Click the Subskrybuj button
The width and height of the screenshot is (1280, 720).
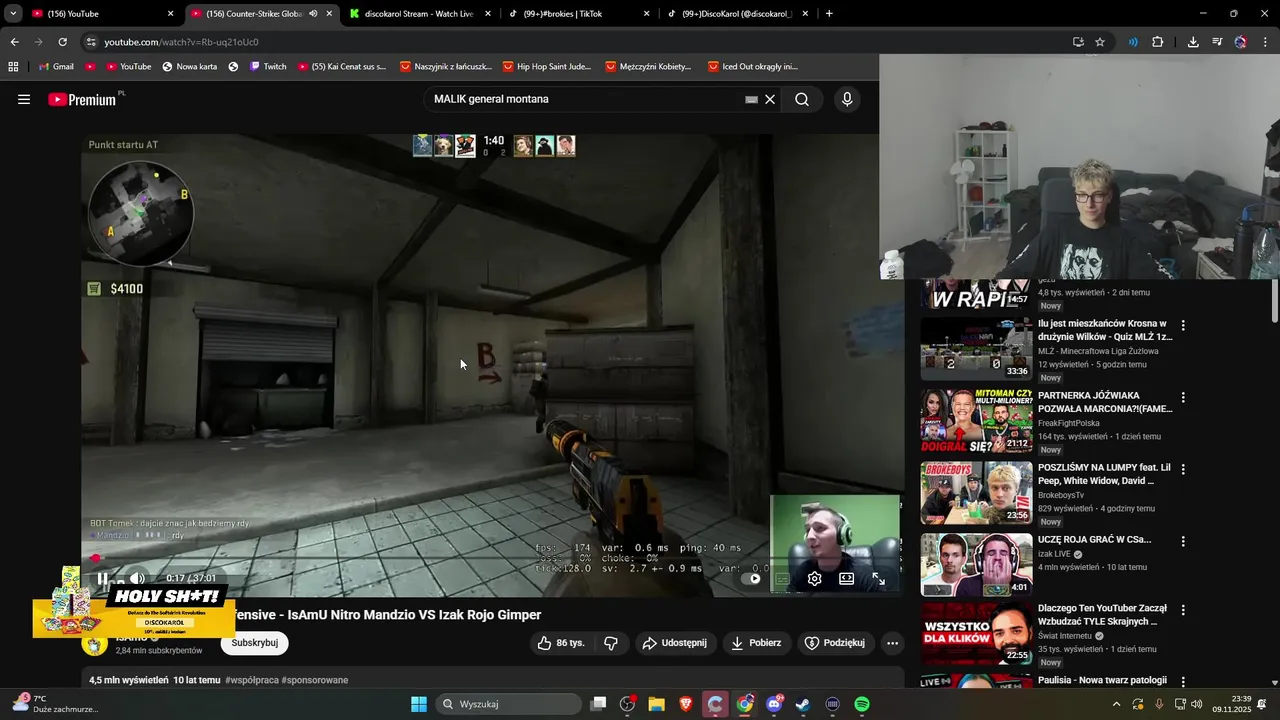point(255,643)
